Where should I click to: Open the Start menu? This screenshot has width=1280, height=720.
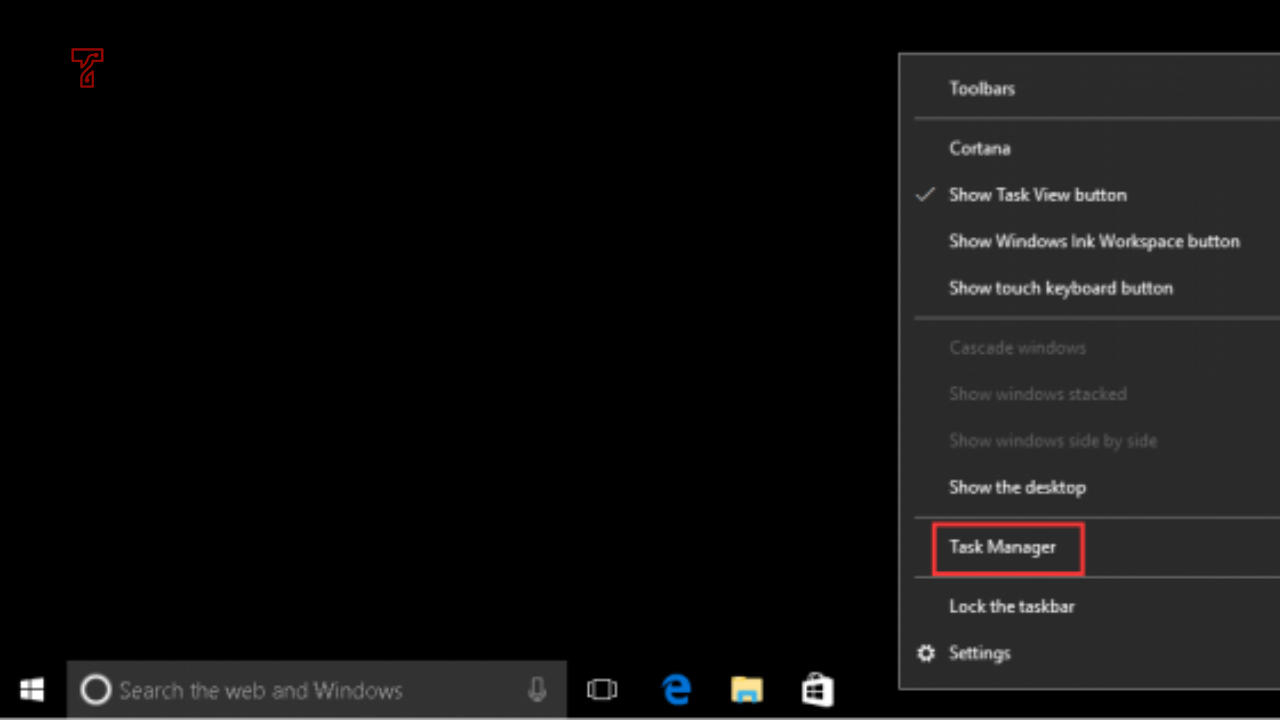[31, 689]
